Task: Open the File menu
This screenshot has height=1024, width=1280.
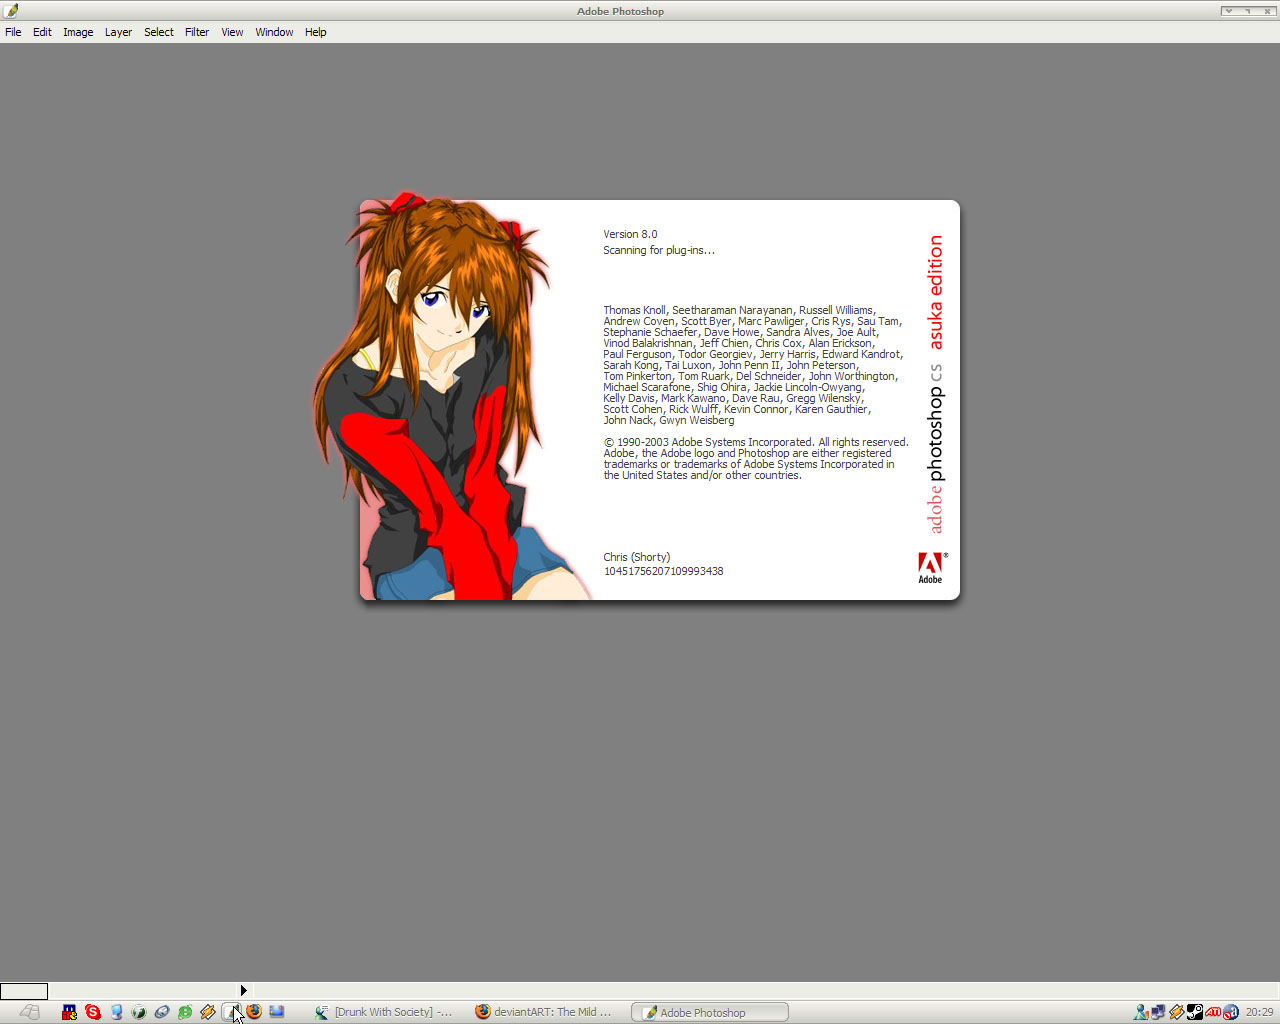Action: 13,32
